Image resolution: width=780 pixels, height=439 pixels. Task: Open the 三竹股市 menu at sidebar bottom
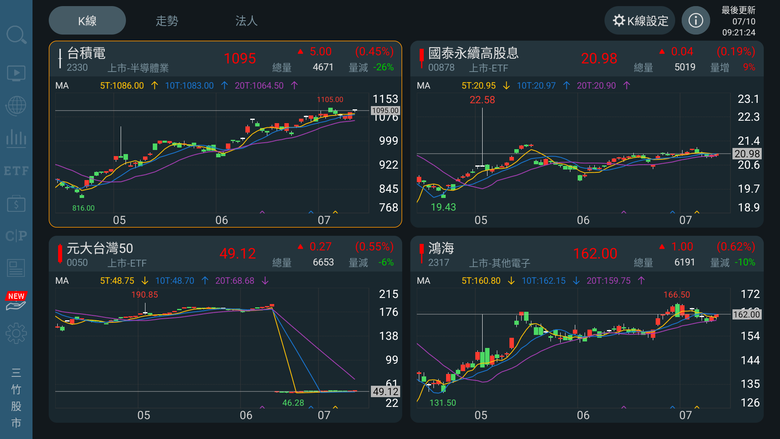16,398
